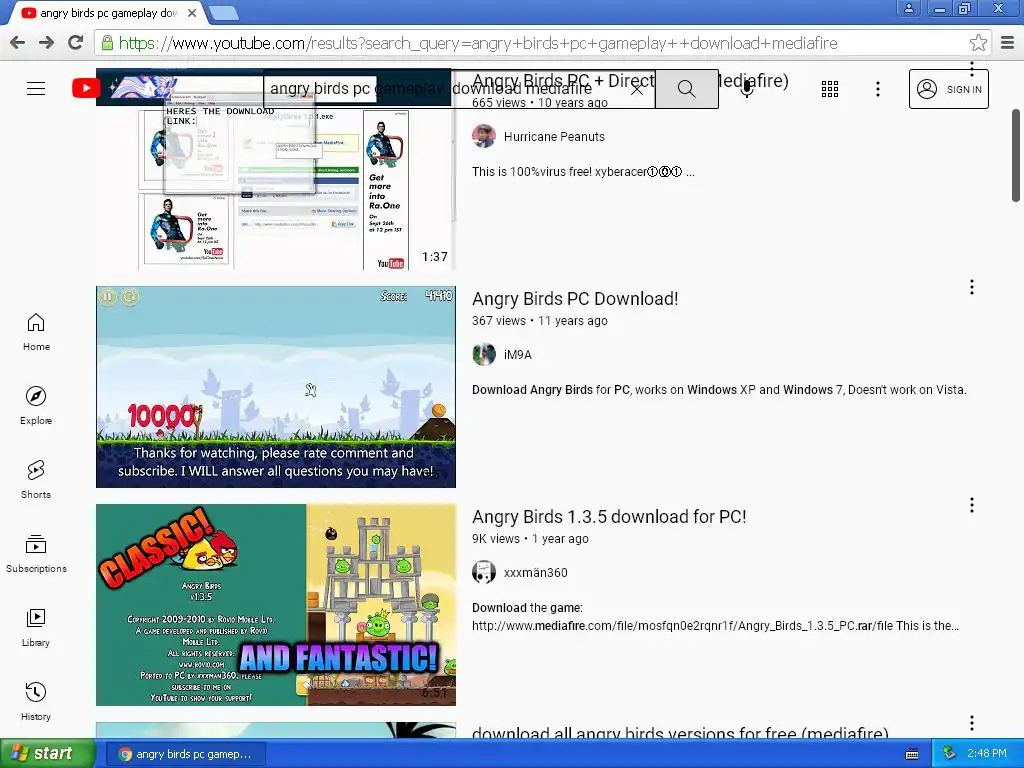The image size is (1024, 768).
Task: Open the 'Angry Birds PC Download!' video title
Action: click(575, 298)
